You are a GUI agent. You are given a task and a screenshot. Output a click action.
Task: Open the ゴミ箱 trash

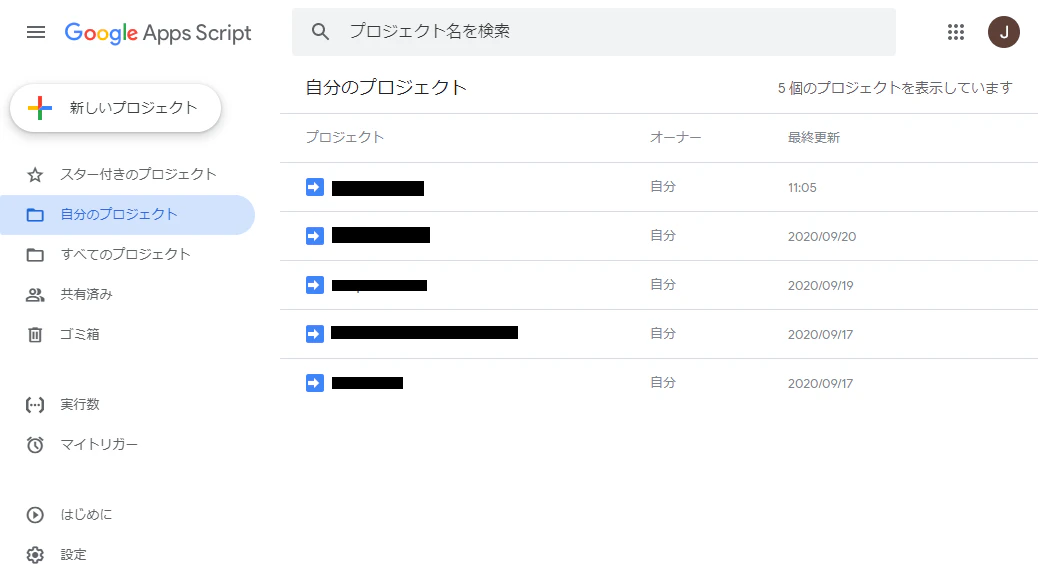127,335
